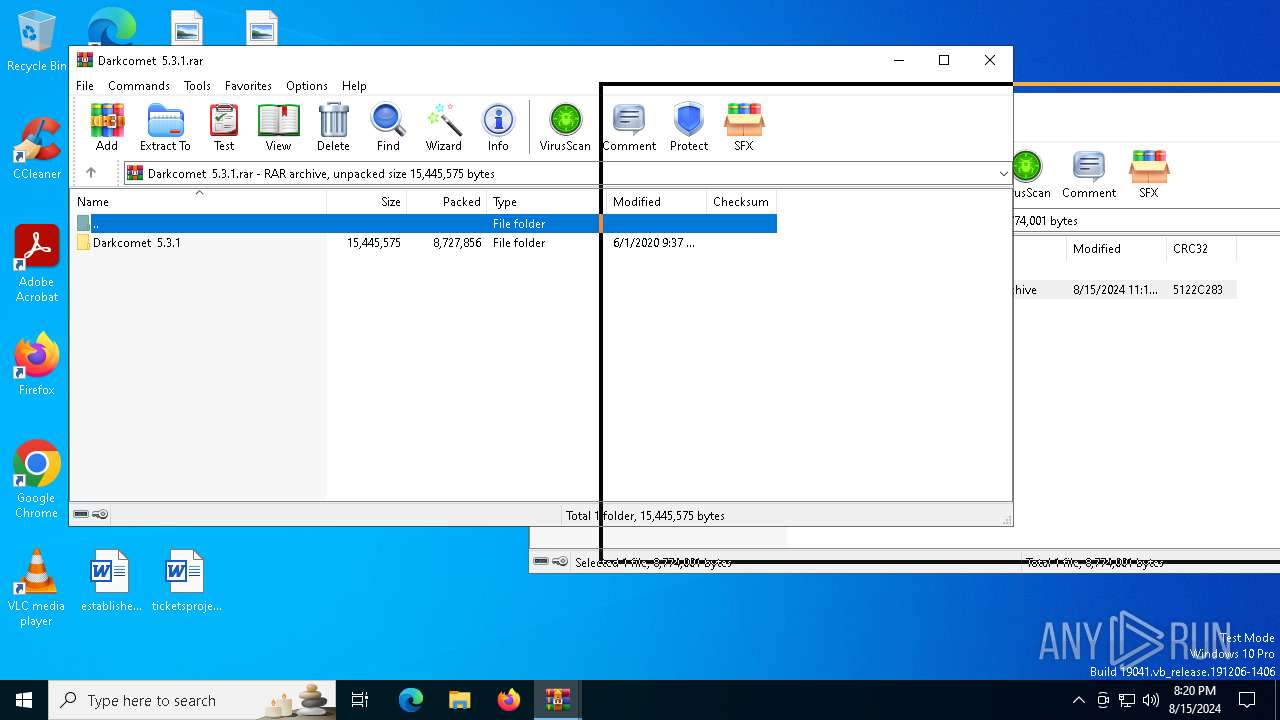Image resolution: width=1280 pixels, height=720 pixels.
Task: Select the Darkcomet 5.3.1 folder row
Action: tap(424, 243)
